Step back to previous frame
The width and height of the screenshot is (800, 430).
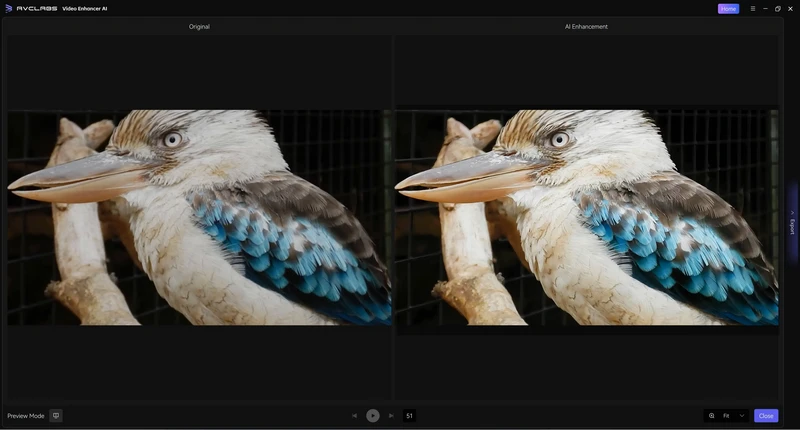point(355,416)
